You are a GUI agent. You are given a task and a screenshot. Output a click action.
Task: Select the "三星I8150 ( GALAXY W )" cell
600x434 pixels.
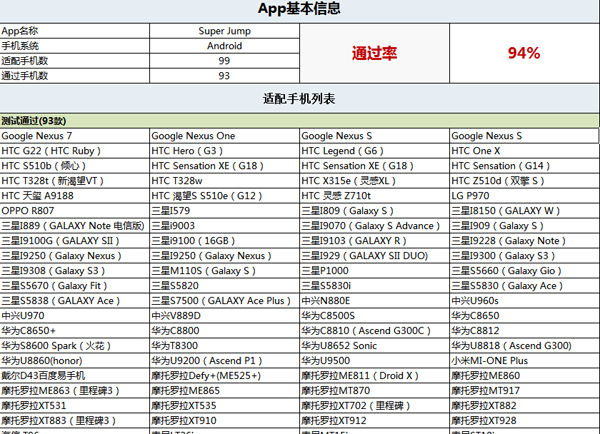click(524, 210)
